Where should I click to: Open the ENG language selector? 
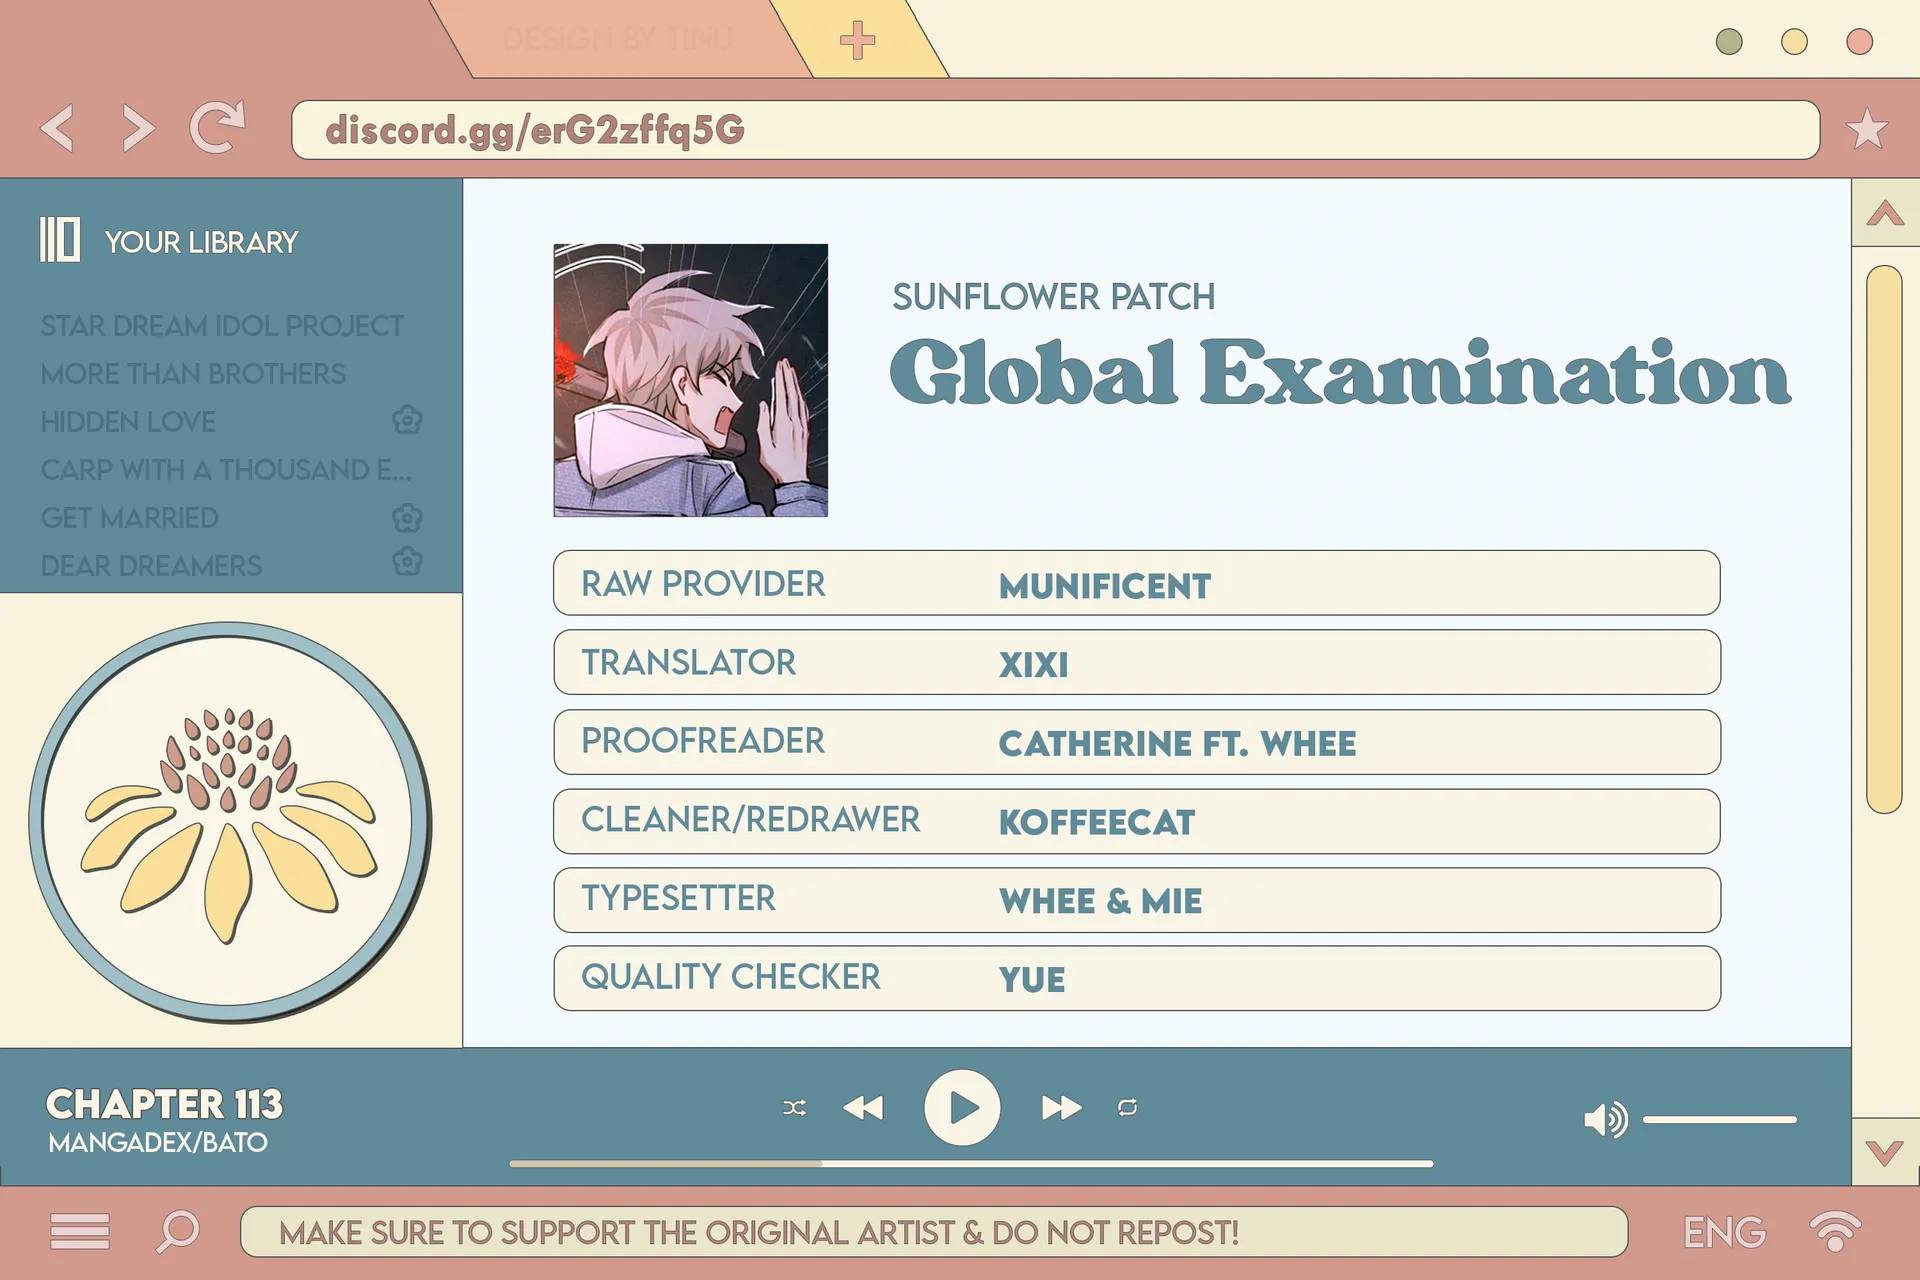pyautogui.click(x=1723, y=1232)
